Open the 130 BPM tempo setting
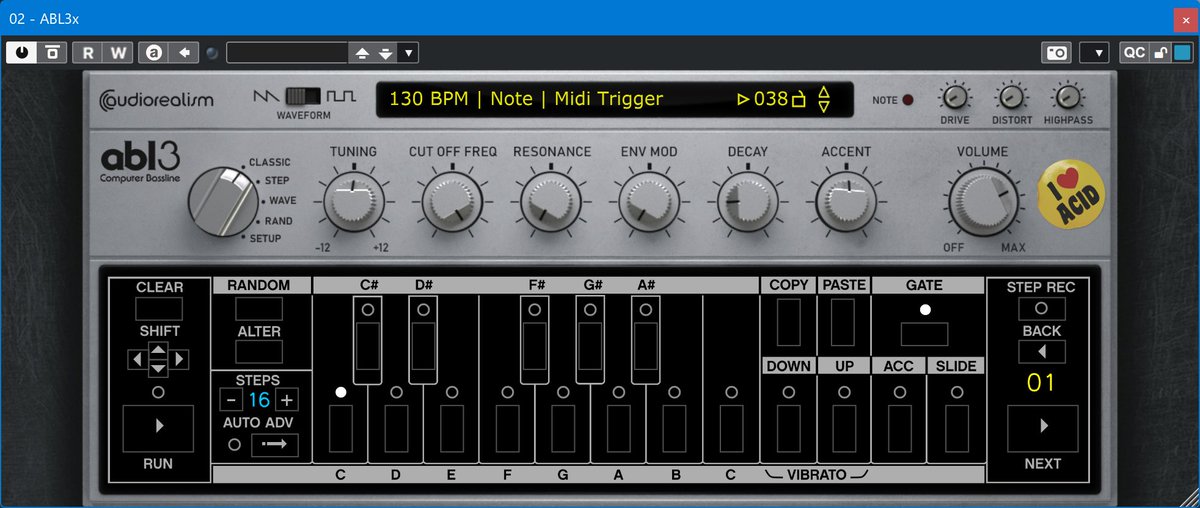Image resolution: width=1200 pixels, height=508 pixels. [x=428, y=99]
